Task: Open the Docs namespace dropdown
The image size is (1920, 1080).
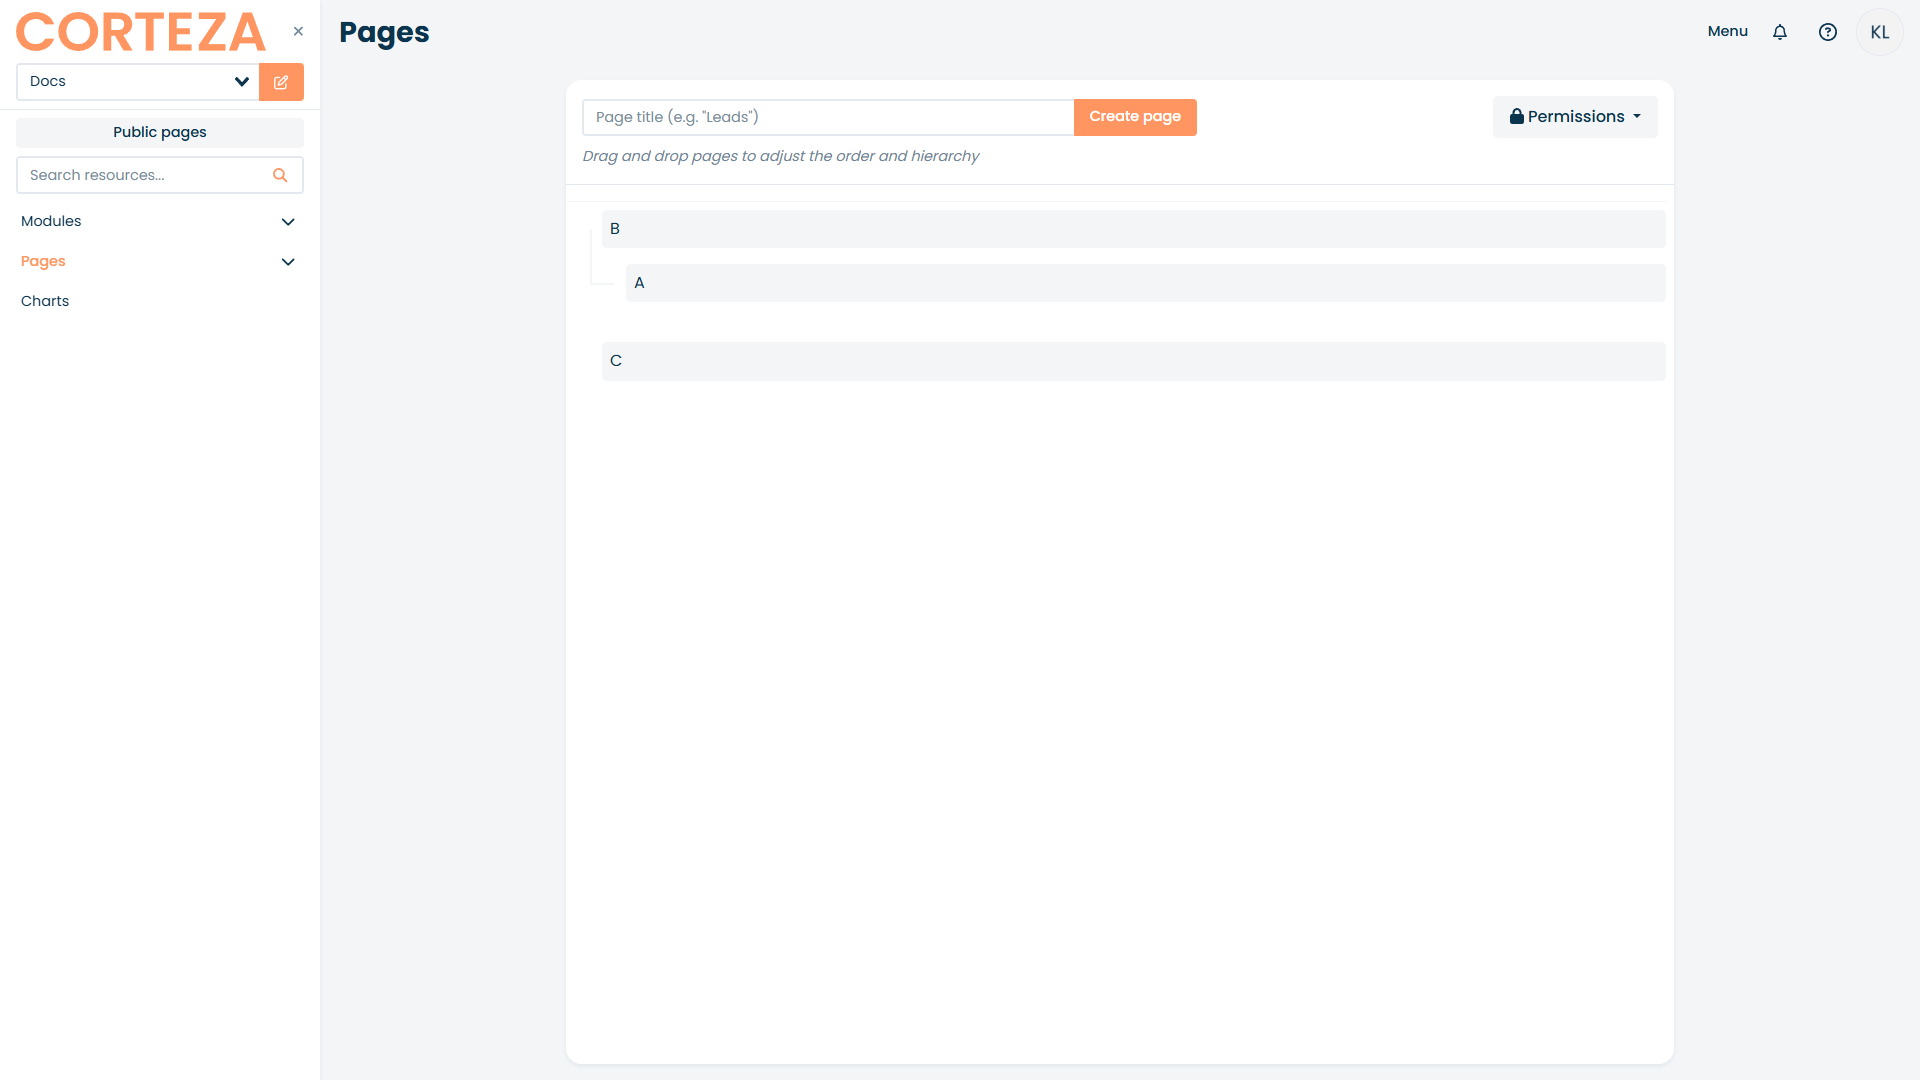Action: (138, 82)
